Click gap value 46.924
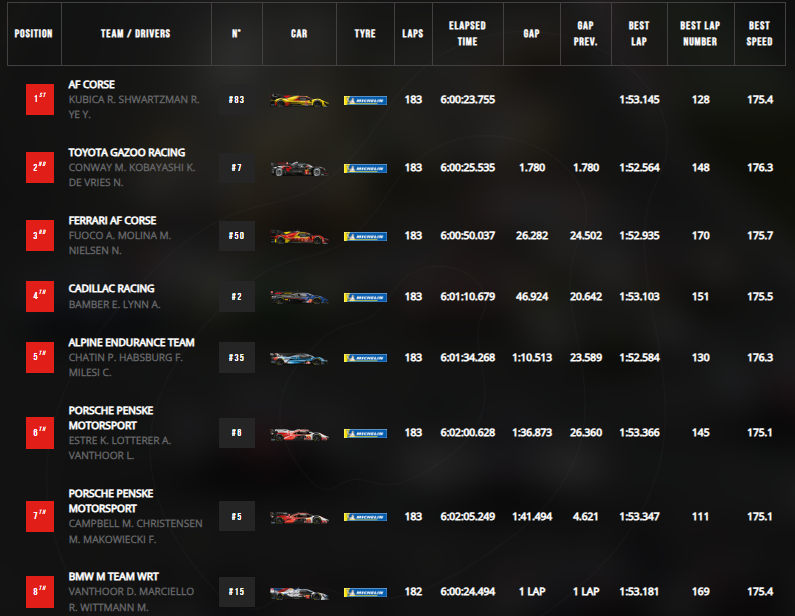795x616 pixels. click(x=532, y=297)
